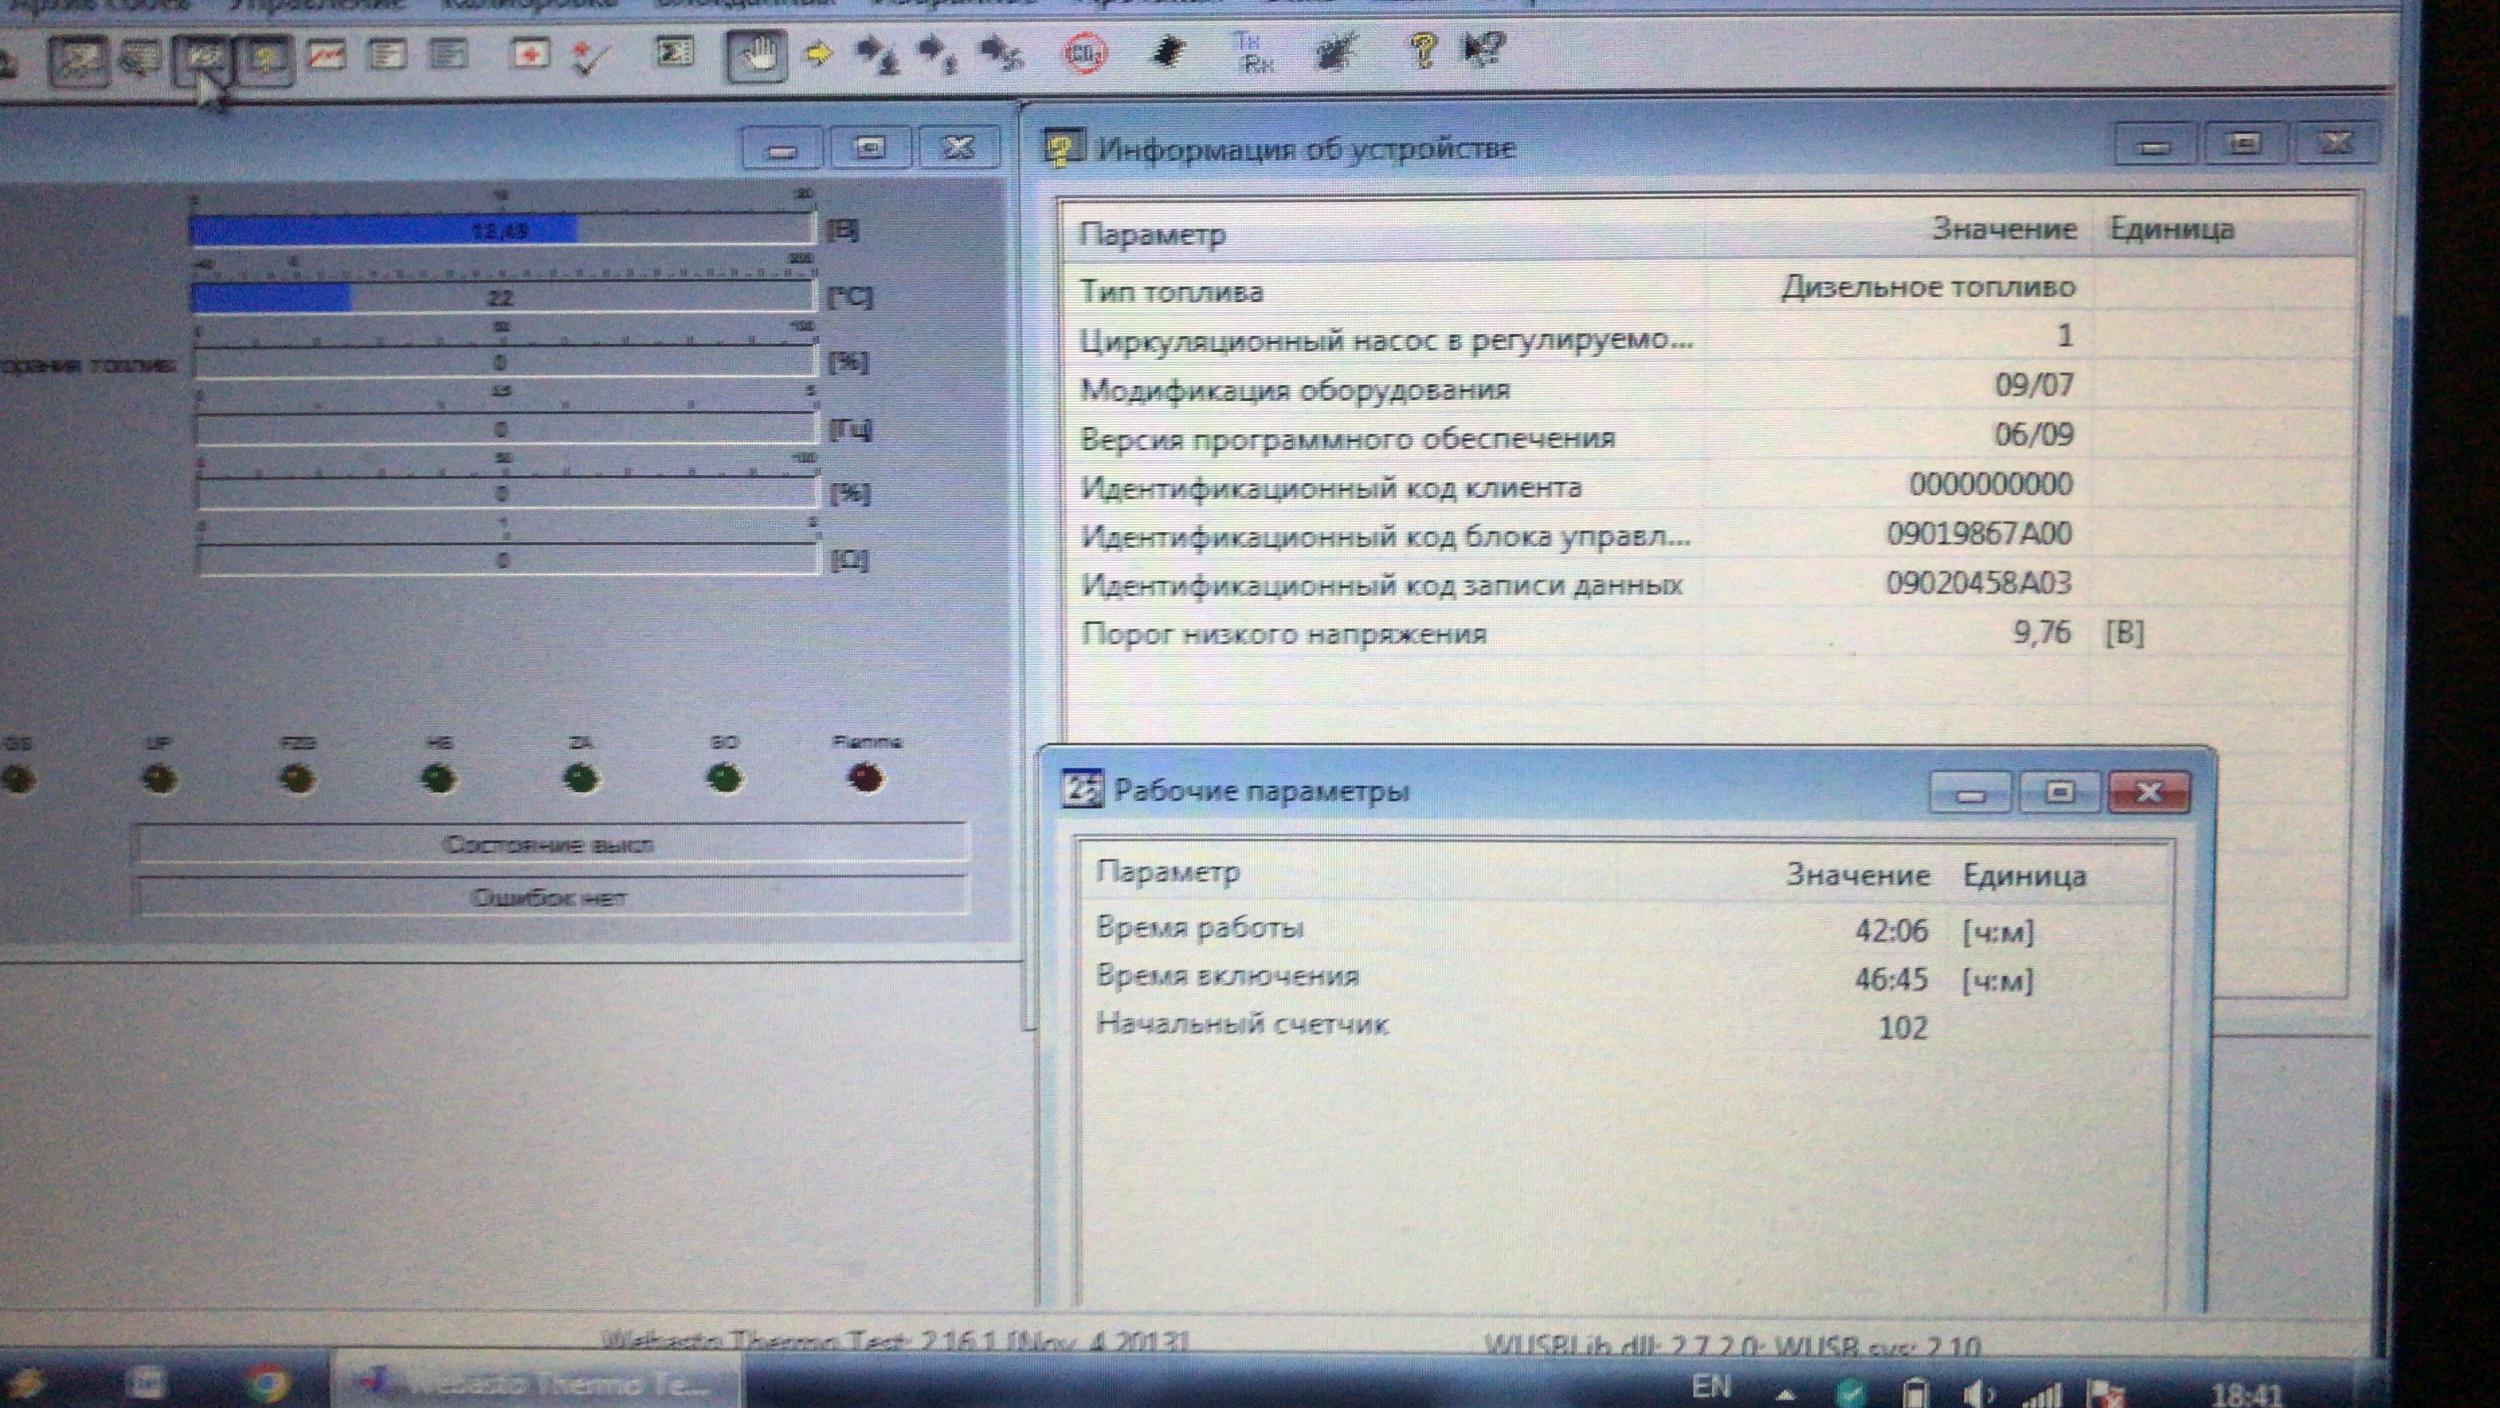
Task: Click the sigma summary toolbar icon
Action: click(x=674, y=52)
